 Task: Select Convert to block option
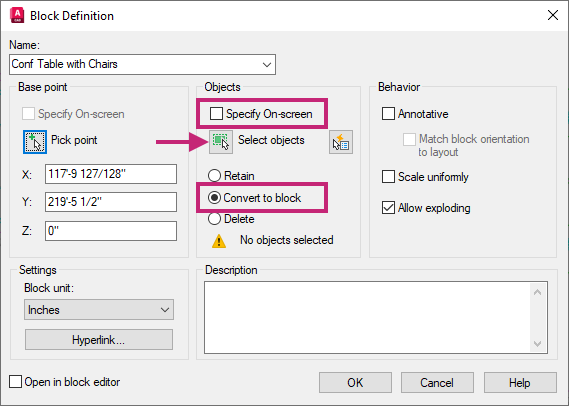pyautogui.click(x=214, y=198)
